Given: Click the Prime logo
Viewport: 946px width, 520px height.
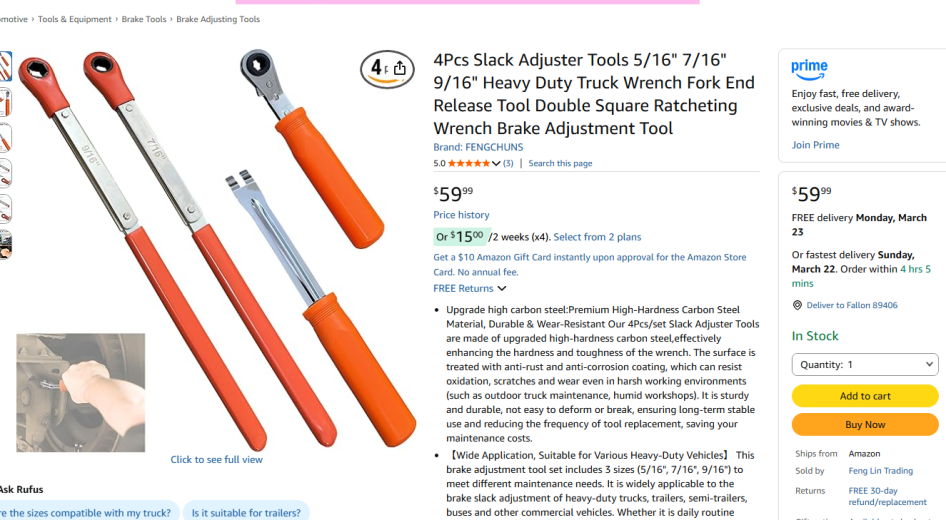Looking at the screenshot, I should tap(809, 69).
